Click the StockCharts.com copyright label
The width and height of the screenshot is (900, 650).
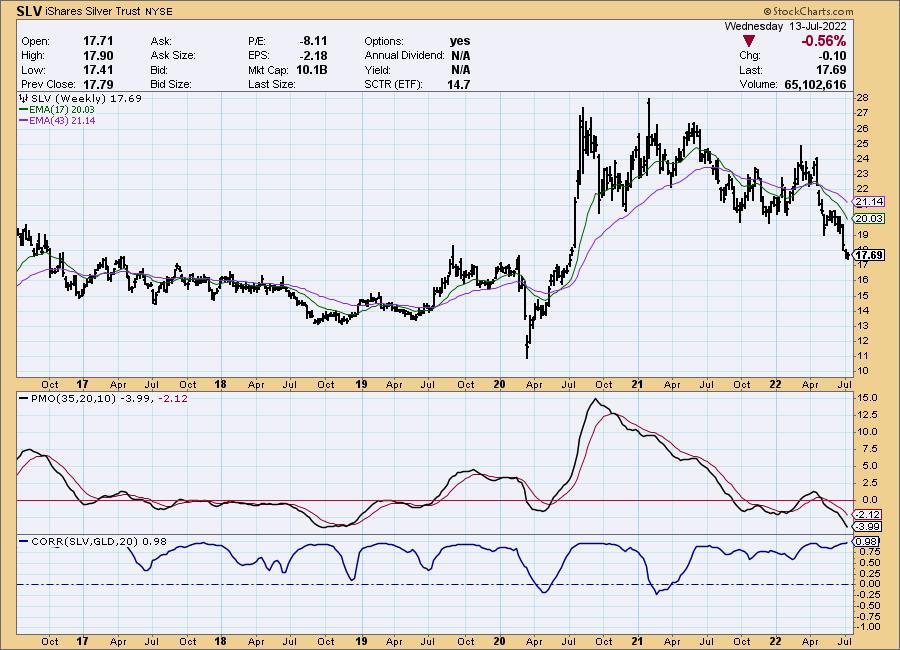coord(808,11)
